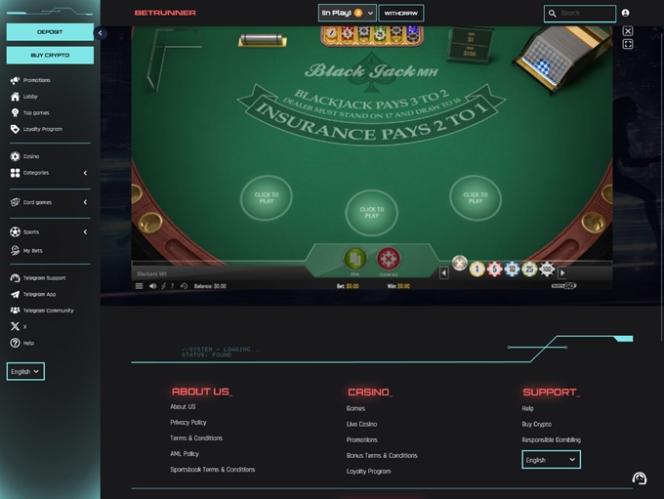
Task: Open the X social link icon
Action: pyautogui.click(x=15, y=326)
